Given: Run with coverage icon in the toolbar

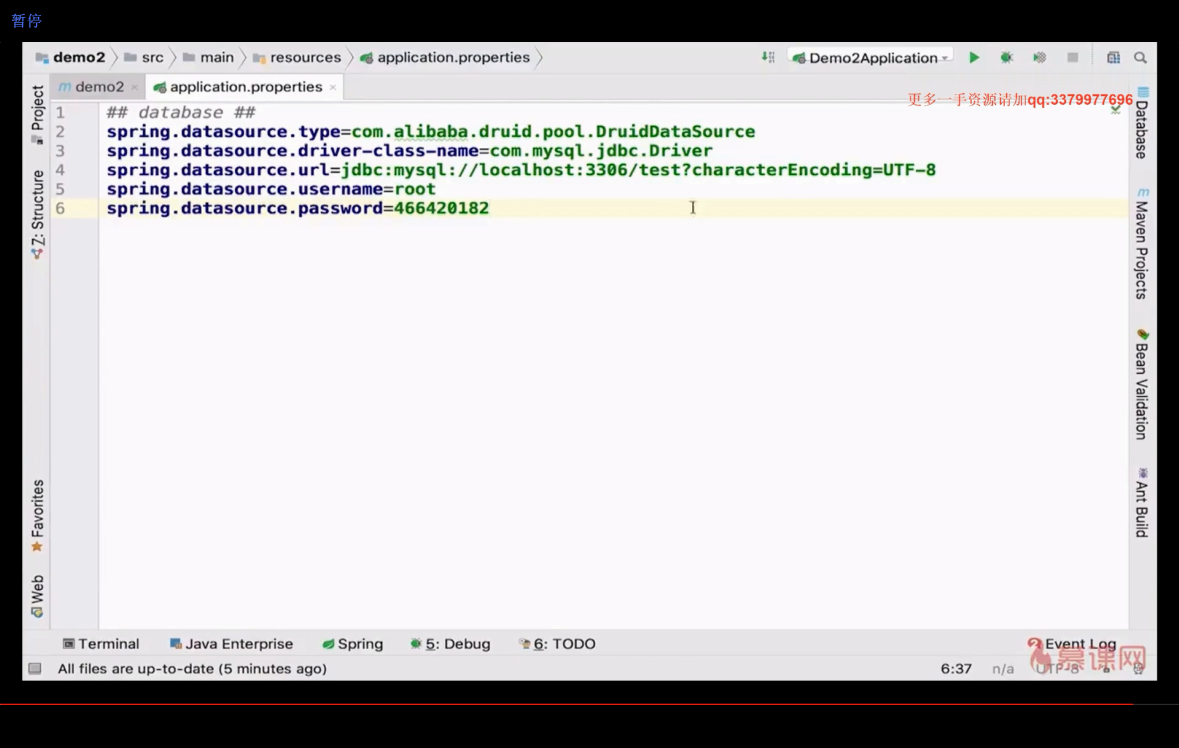Looking at the screenshot, I should (1039, 58).
